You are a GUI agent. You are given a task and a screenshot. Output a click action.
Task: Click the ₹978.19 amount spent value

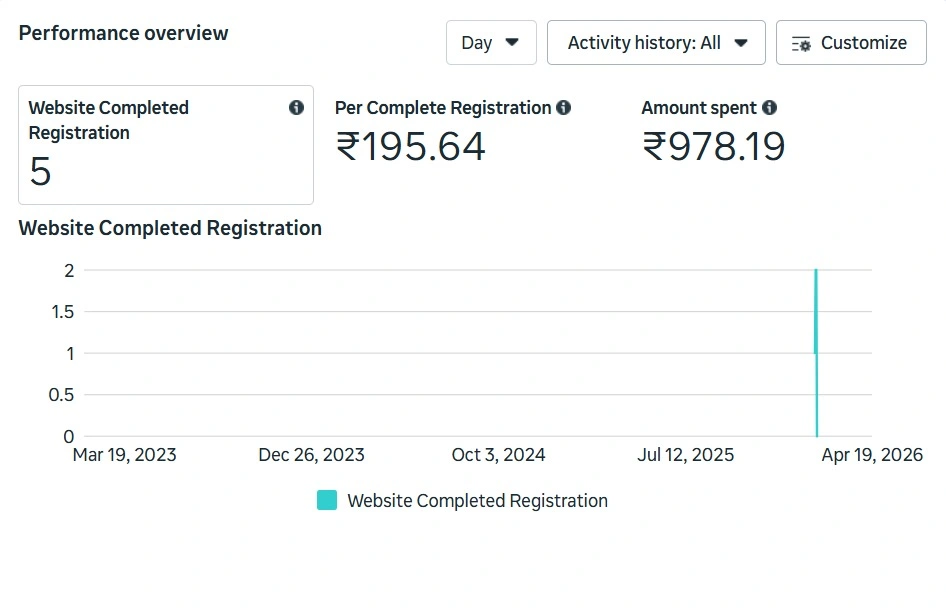(x=714, y=147)
